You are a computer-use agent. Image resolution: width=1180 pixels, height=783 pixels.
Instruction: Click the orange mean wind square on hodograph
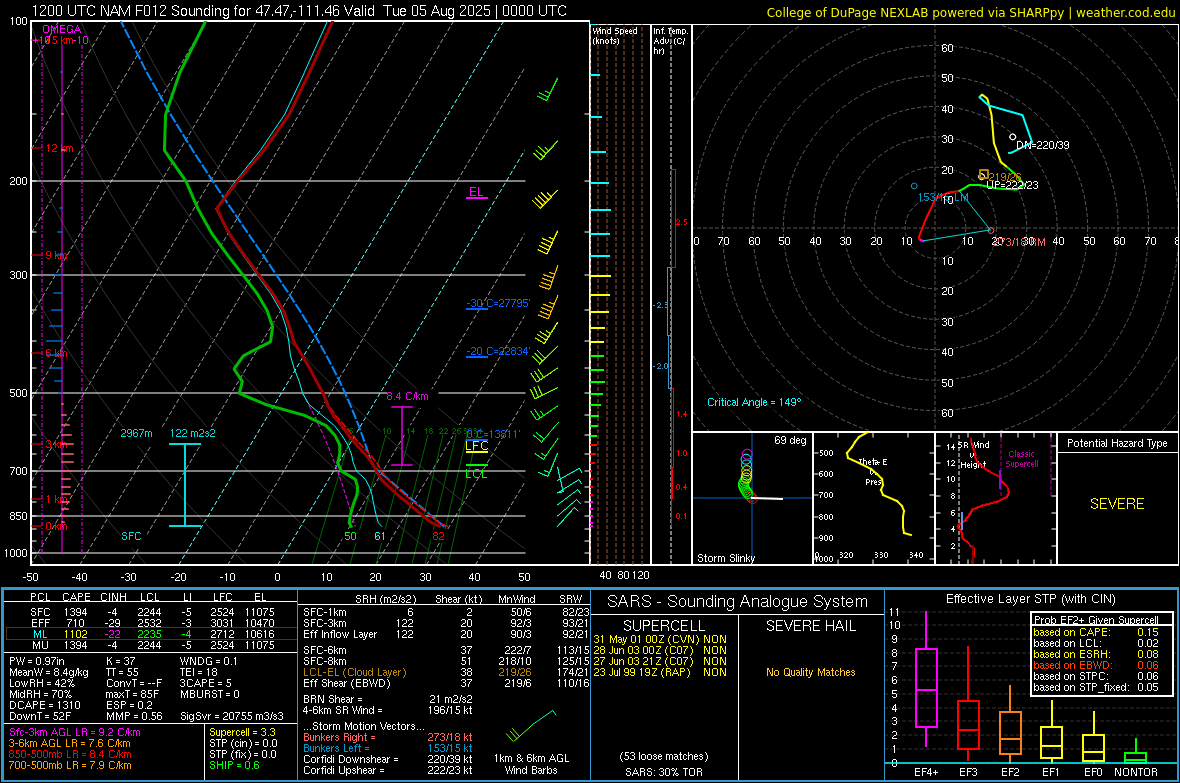(983, 175)
